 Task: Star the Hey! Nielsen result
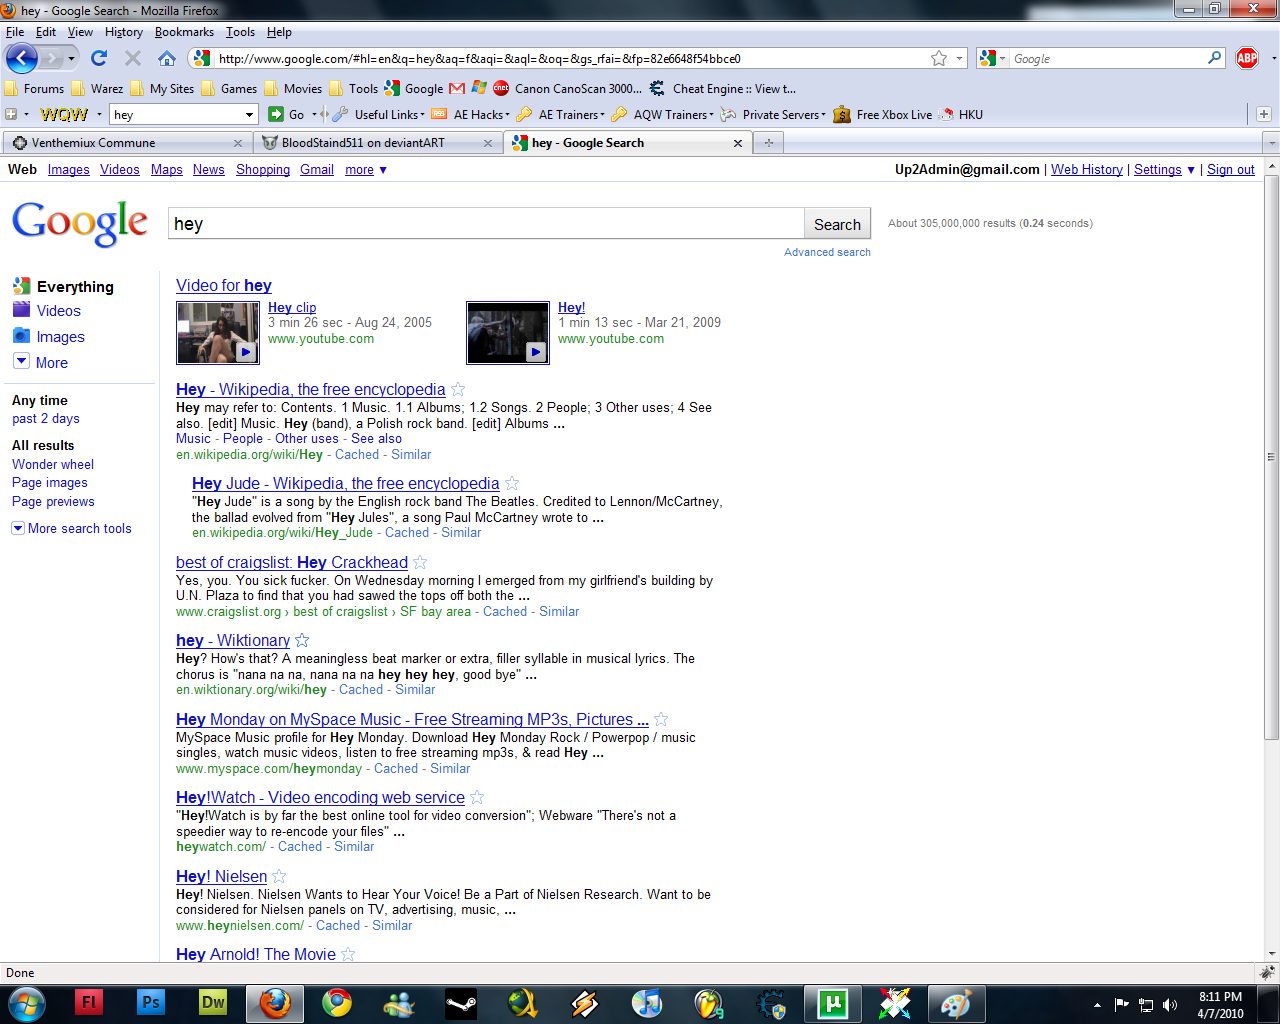[279, 876]
